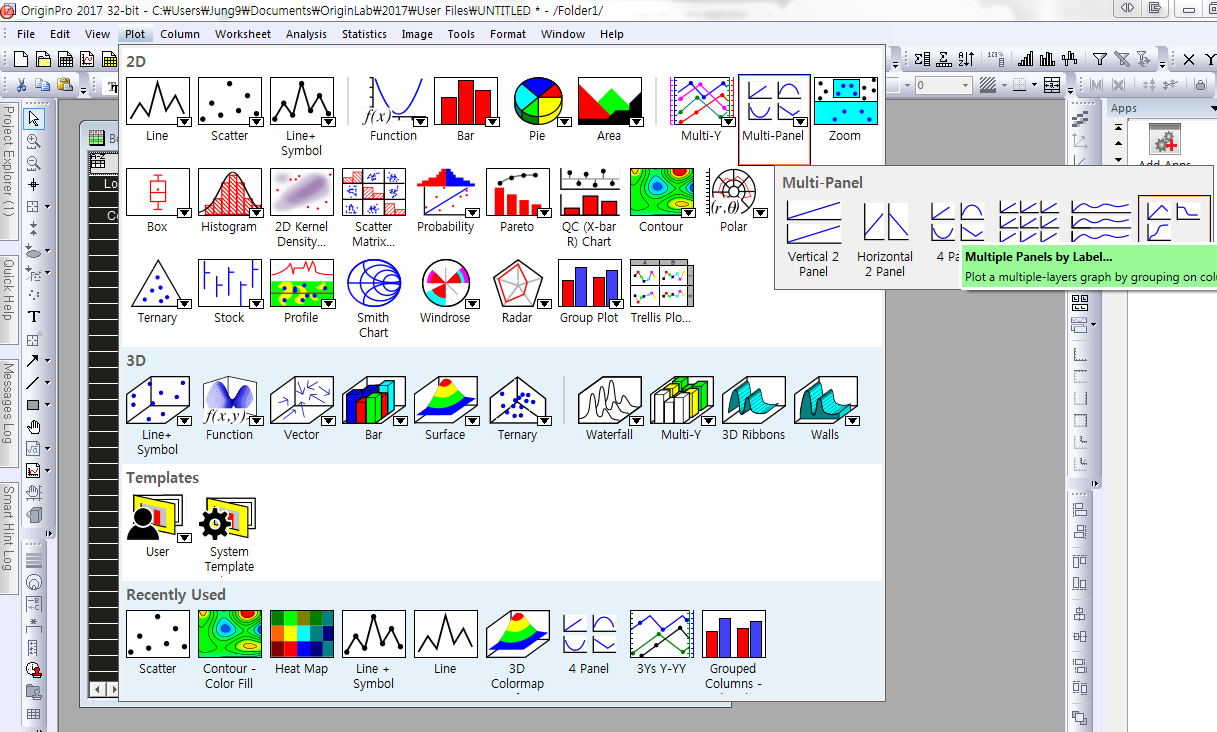This screenshot has width=1217, height=732.
Task: Open the System Template button
Action: [229, 534]
